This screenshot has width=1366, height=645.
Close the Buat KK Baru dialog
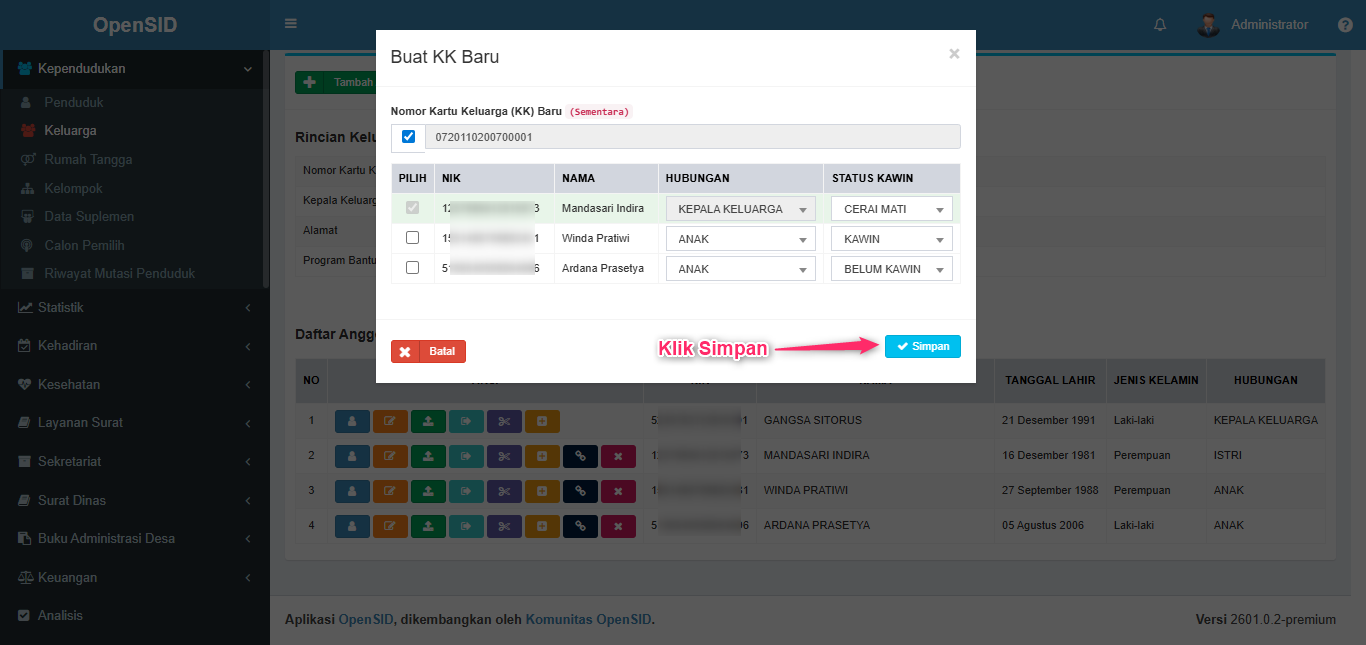pyautogui.click(x=954, y=54)
